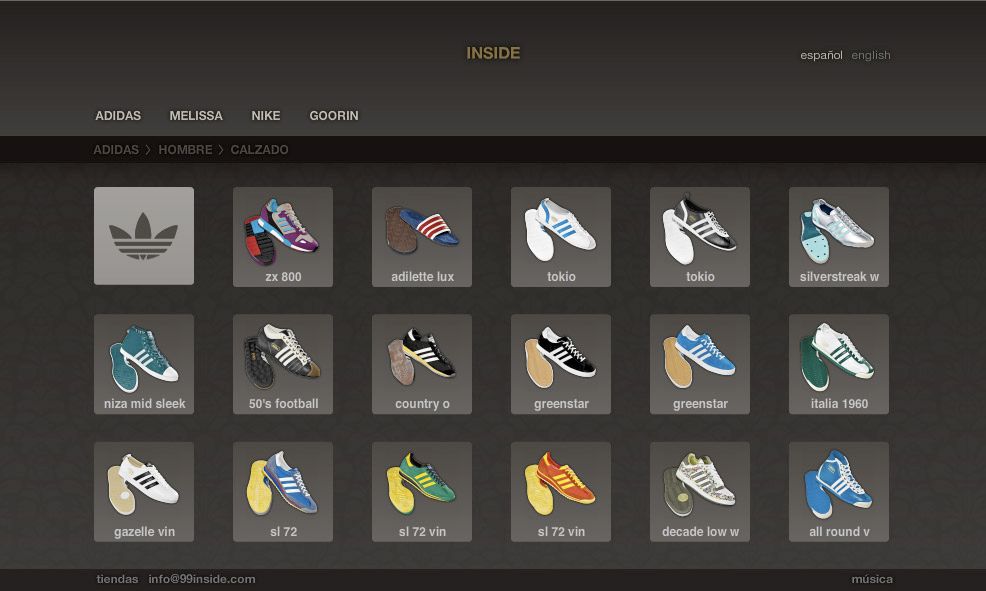Click the info@99inside.com email link
The image size is (986, 591).
tap(202, 579)
